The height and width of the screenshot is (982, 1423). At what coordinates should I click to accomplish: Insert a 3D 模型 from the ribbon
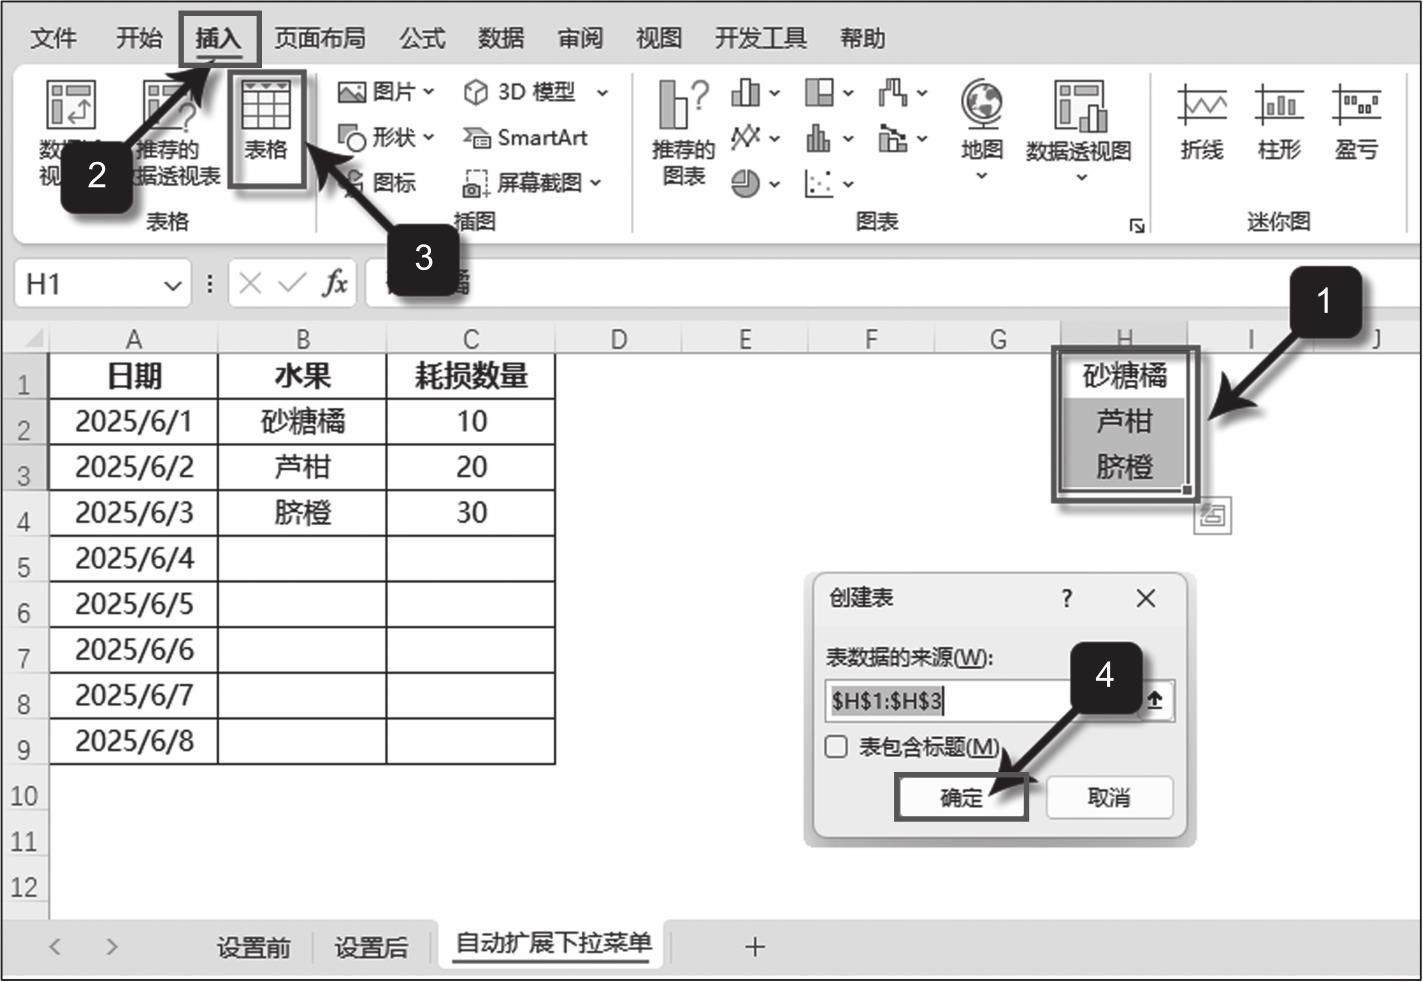click(534, 92)
